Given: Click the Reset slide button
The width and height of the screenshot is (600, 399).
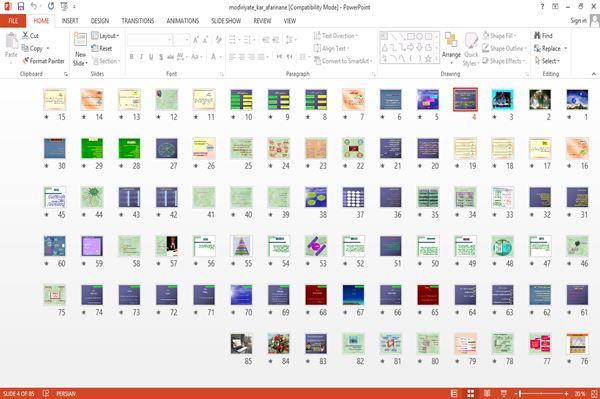Looking at the screenshot, I should pyautogui.click(x=102, y=48).
